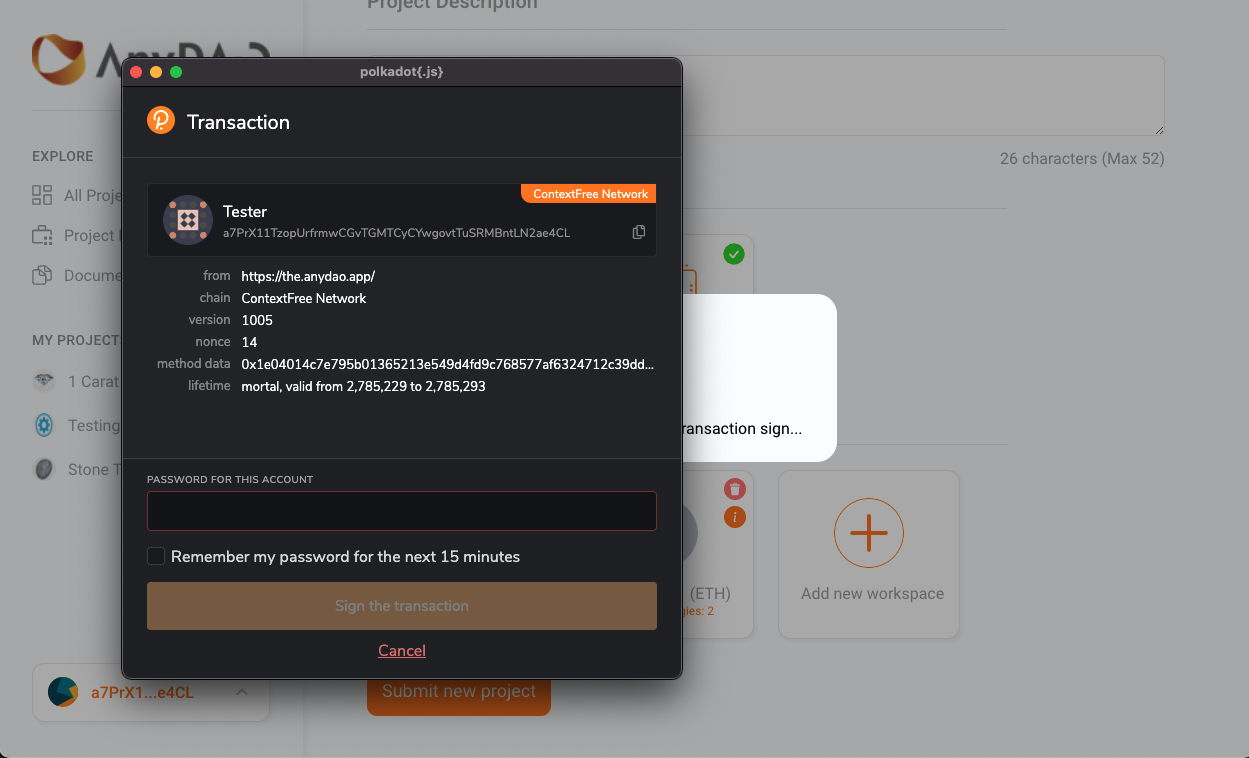
Task: Open the 1 Carat project
Action: (x=77, y=381)
